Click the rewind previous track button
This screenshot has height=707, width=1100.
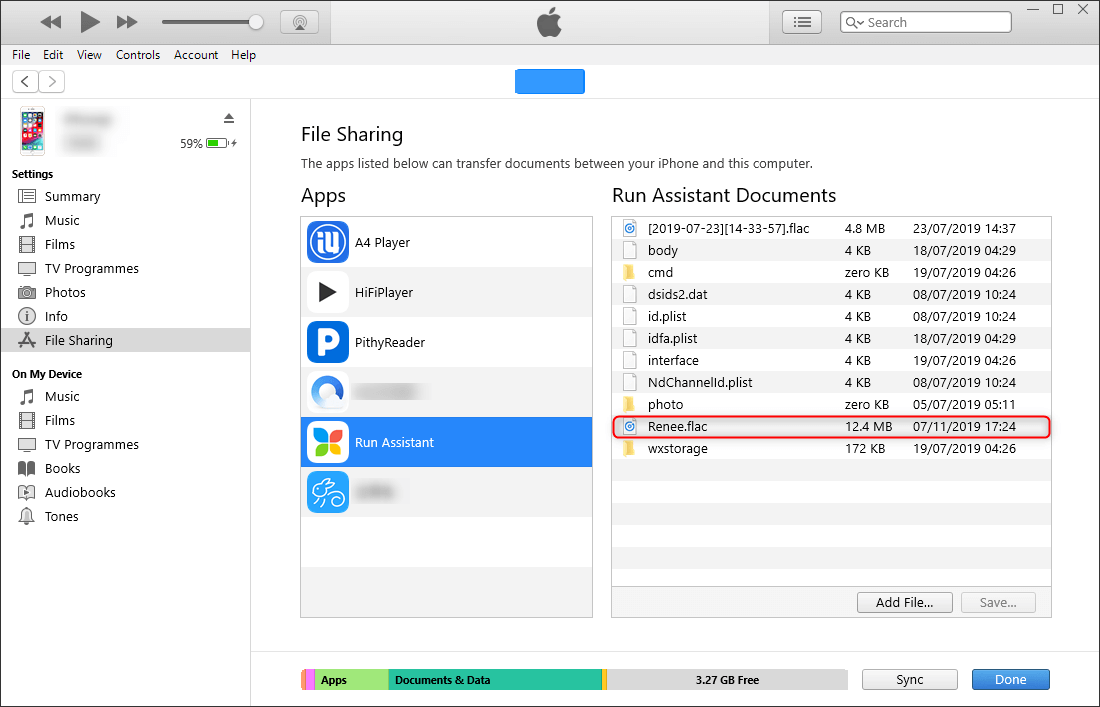coord(51,22)
